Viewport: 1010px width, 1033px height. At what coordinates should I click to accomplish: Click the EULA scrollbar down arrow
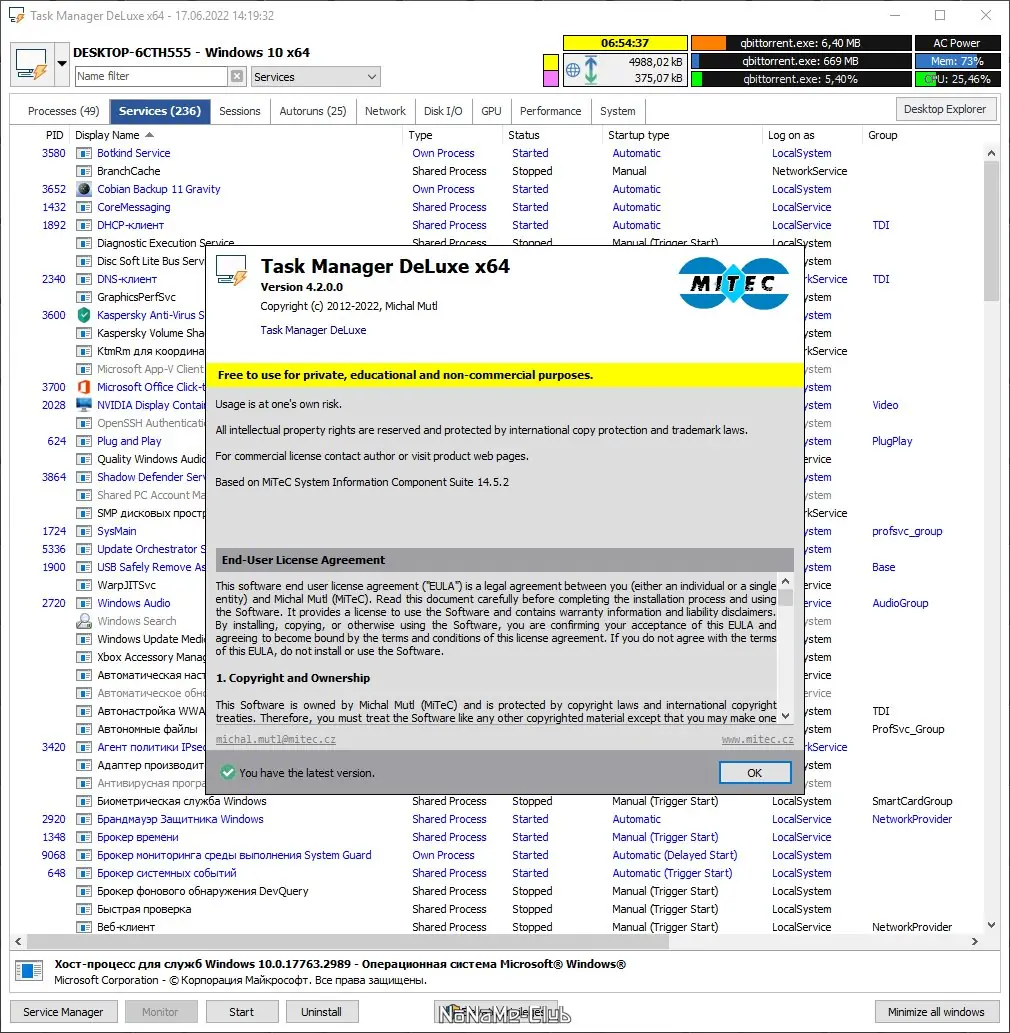coord(785,715)
